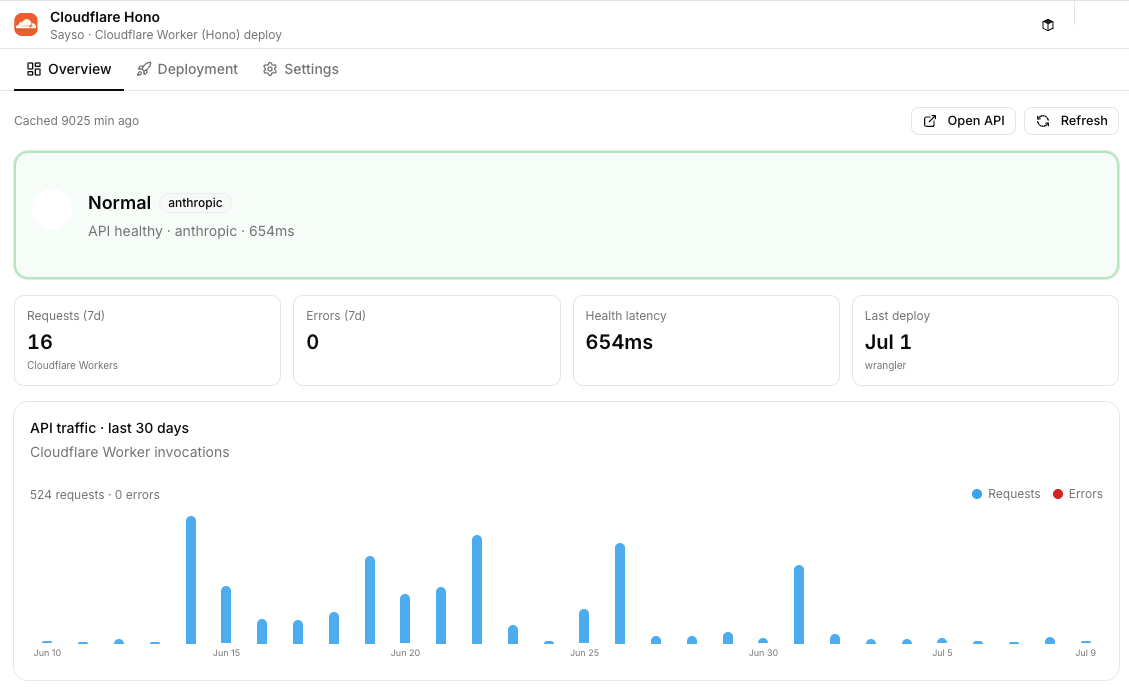Click the 'Jun 10' axis label
This screenshot has height=694, width=1129.
[48, 653]
